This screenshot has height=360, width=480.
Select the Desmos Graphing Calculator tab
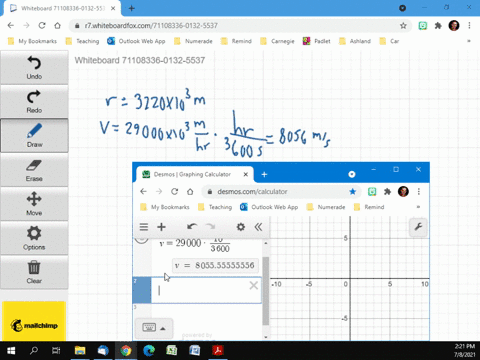coord(195,174)
